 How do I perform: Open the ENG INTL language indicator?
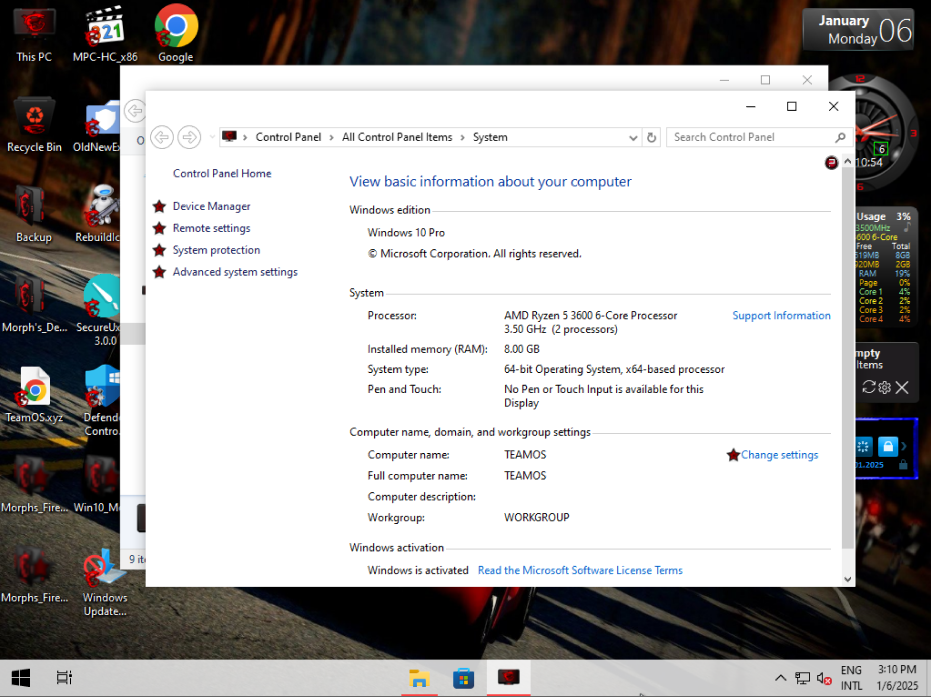851,678
